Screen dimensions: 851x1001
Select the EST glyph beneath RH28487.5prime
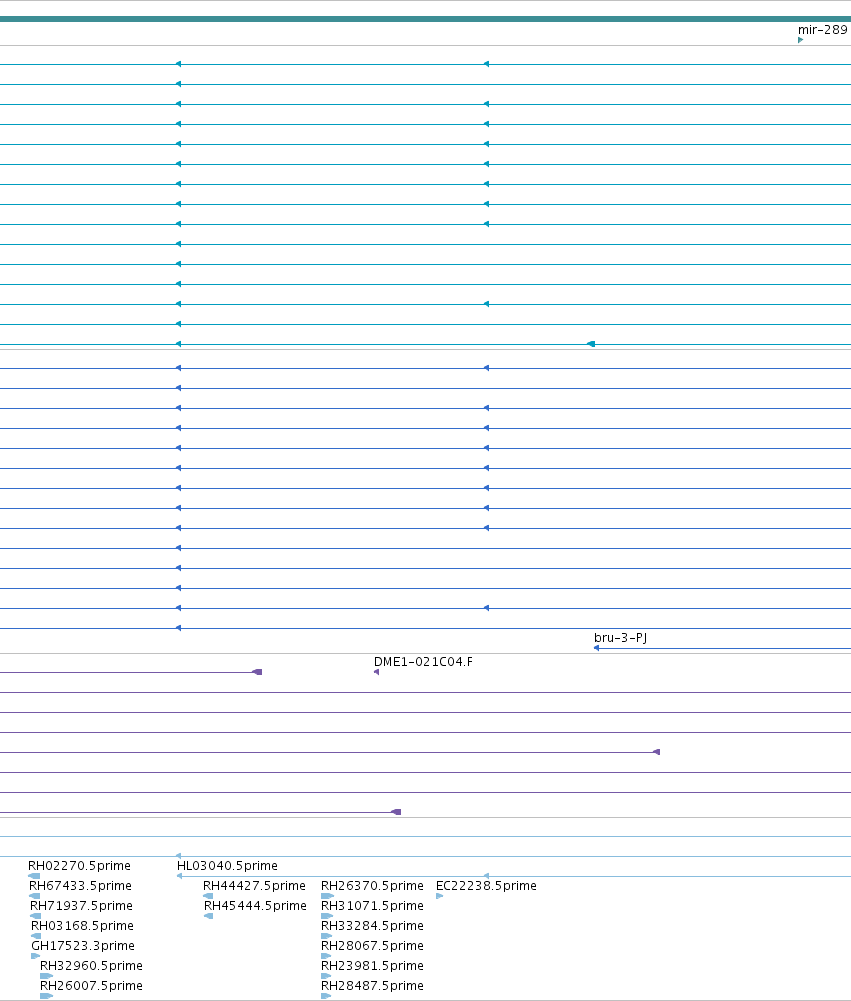tap(326, 996)
